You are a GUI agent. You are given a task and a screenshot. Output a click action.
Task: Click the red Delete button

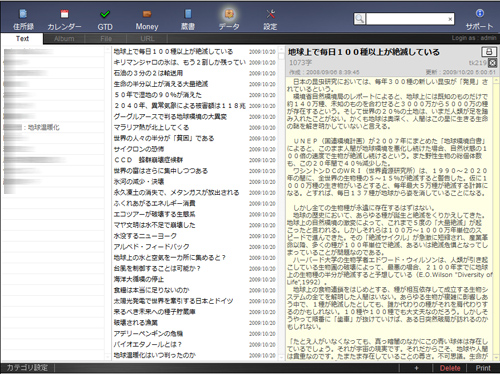point(450,368)
